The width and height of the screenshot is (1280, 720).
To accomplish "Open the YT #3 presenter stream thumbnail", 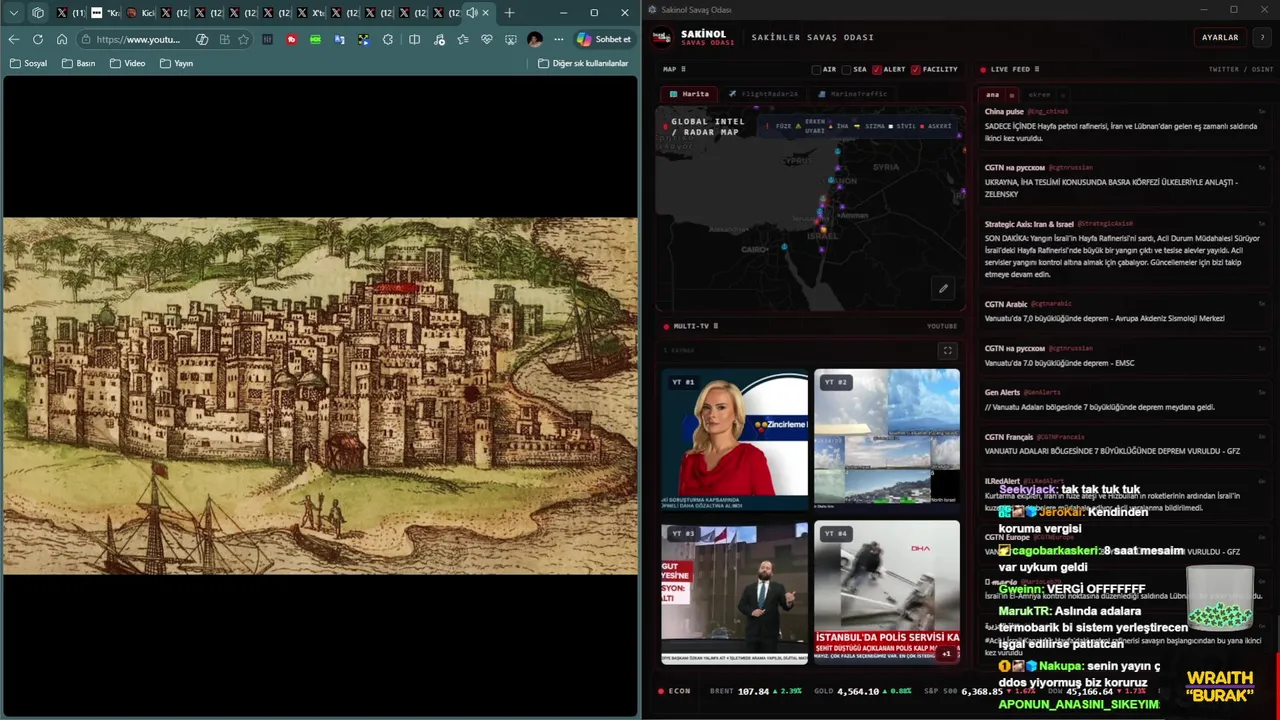I will point(734,593).
